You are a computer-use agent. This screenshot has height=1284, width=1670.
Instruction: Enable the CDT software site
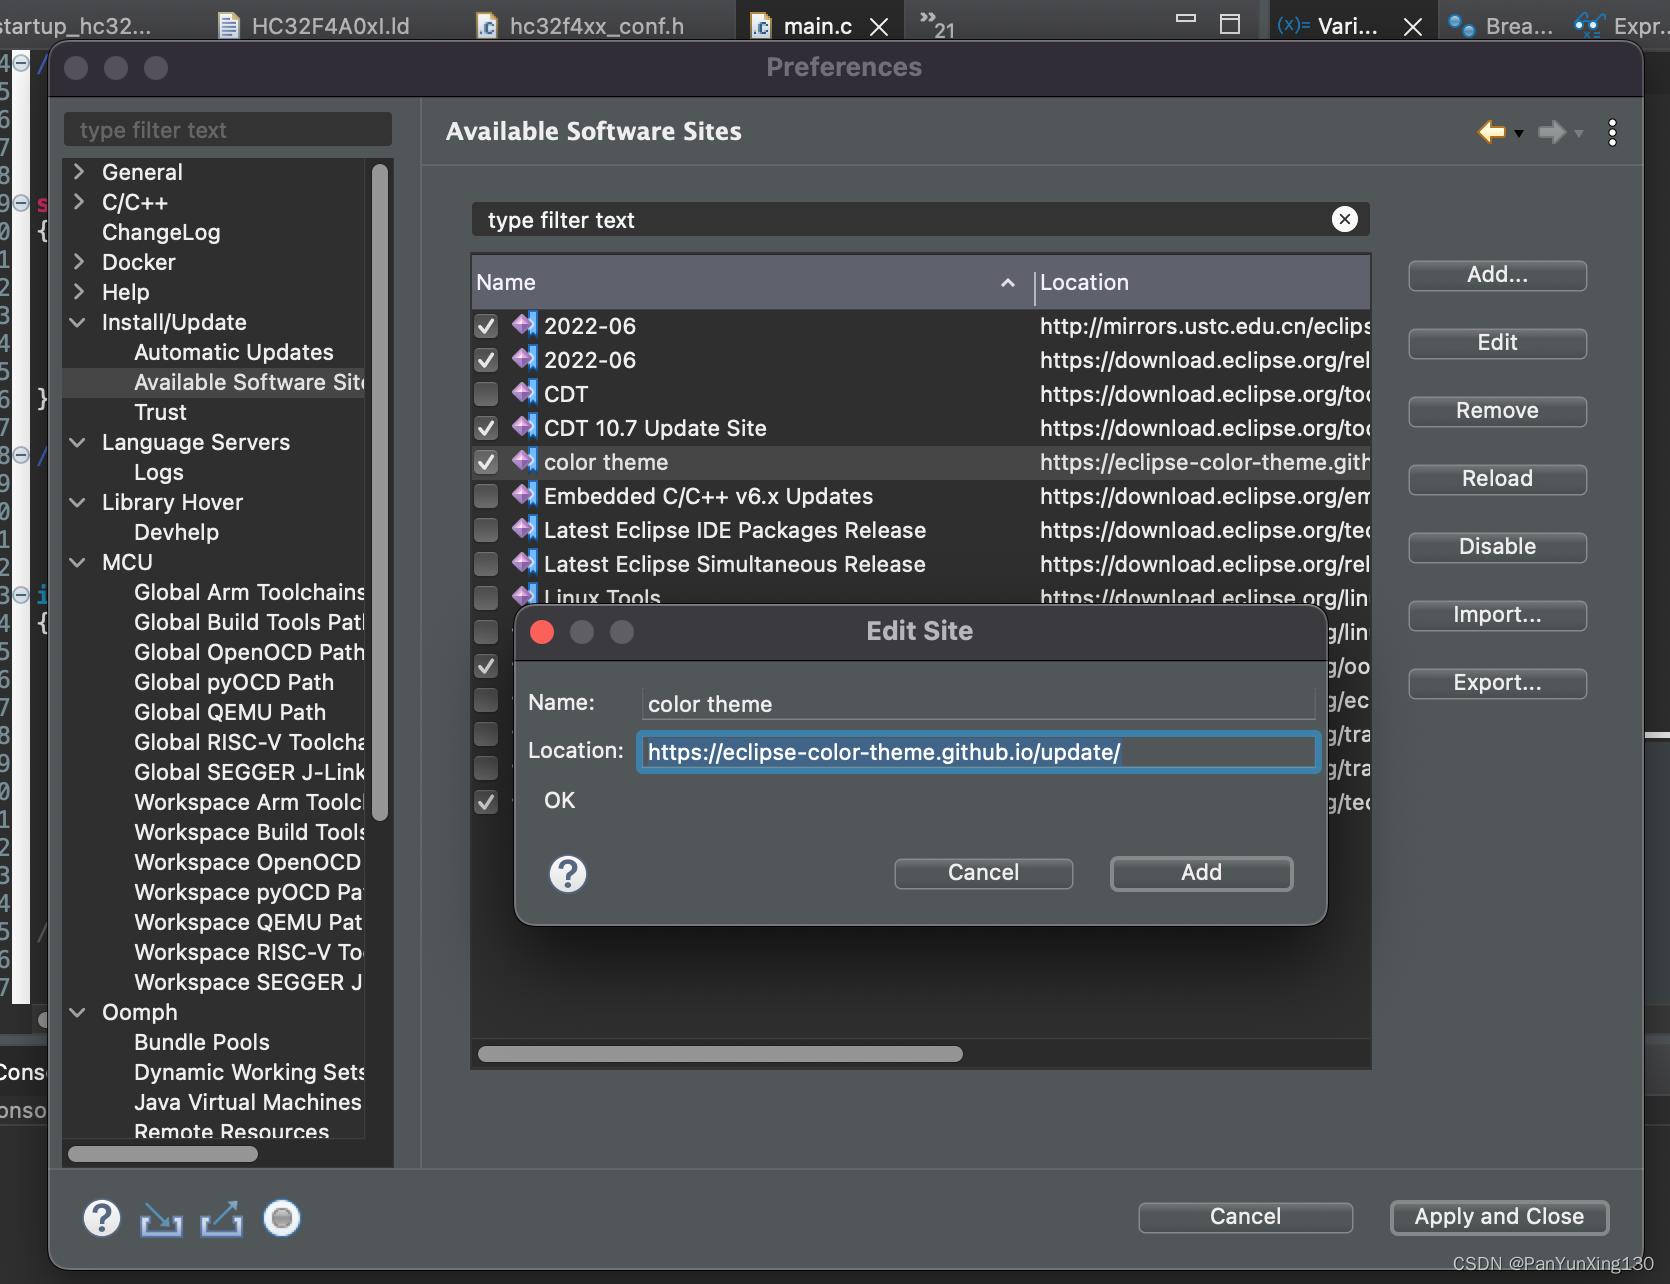click(x=487, y=394)
